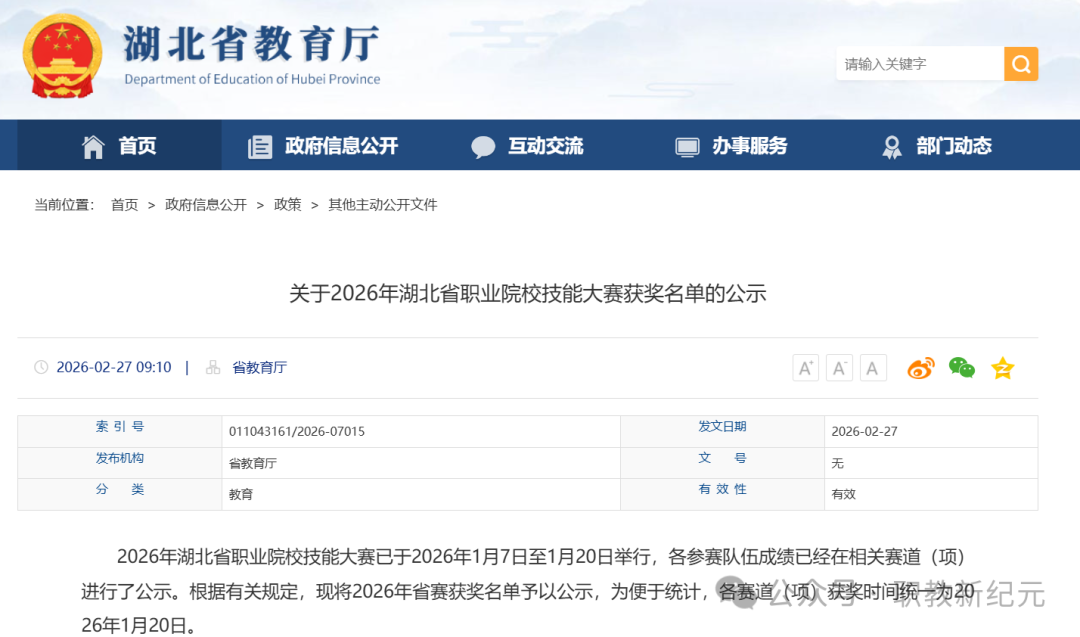The image size is (1080, 637).
Task: Click the 湖北省教育厅 site title
Action: 252,43
